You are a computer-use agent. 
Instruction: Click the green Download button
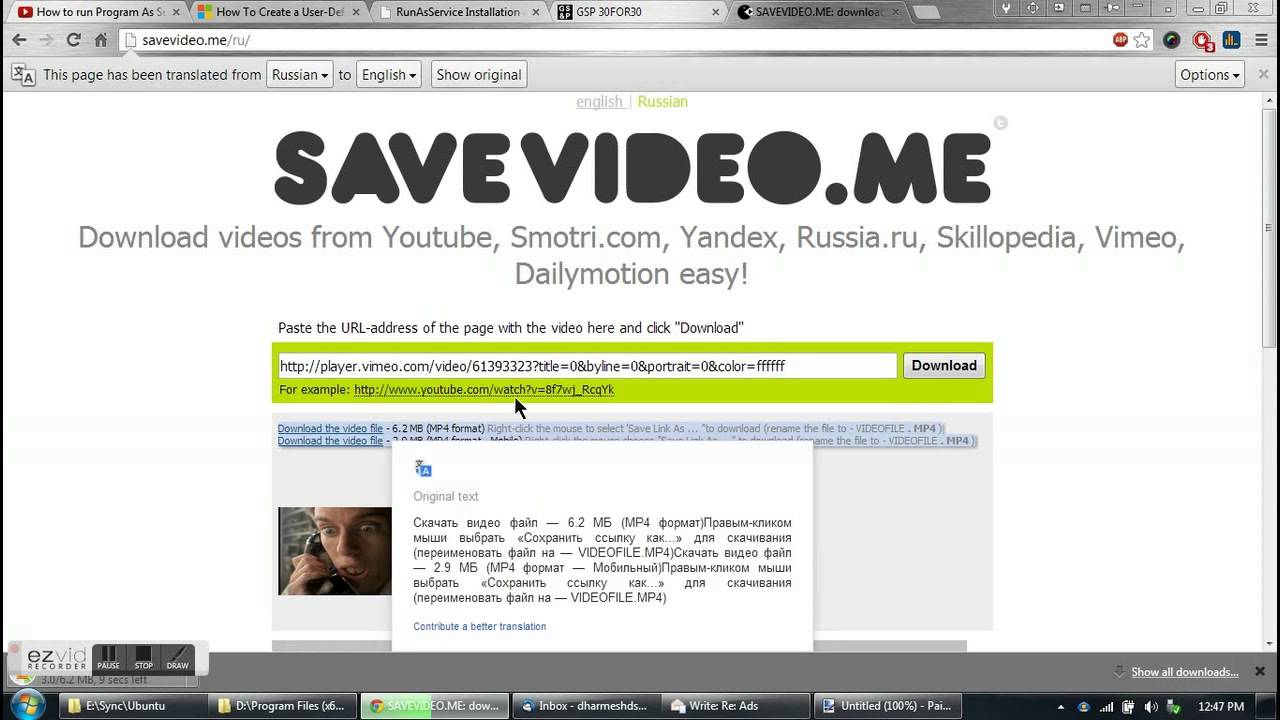pyautogui.click(x=944, y=366)
